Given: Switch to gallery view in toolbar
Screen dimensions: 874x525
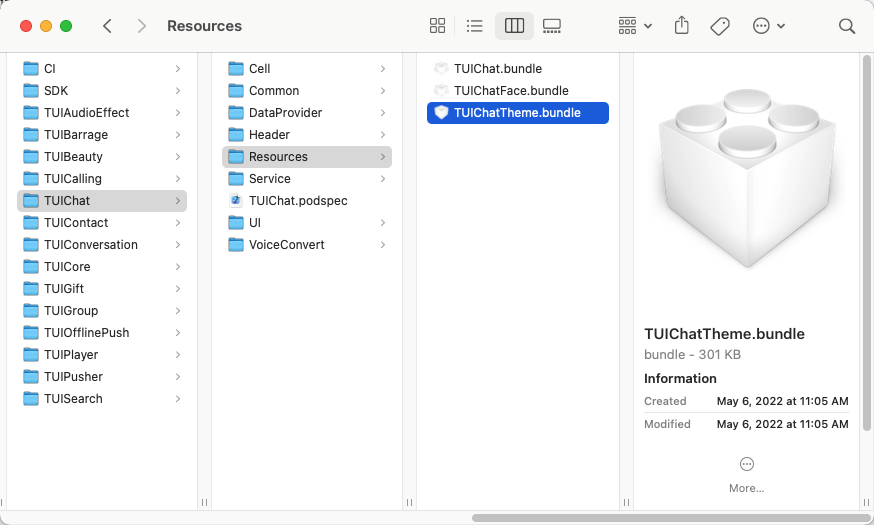Looking at the screenshot, I should pyautogui.click(x=552, y=26).
